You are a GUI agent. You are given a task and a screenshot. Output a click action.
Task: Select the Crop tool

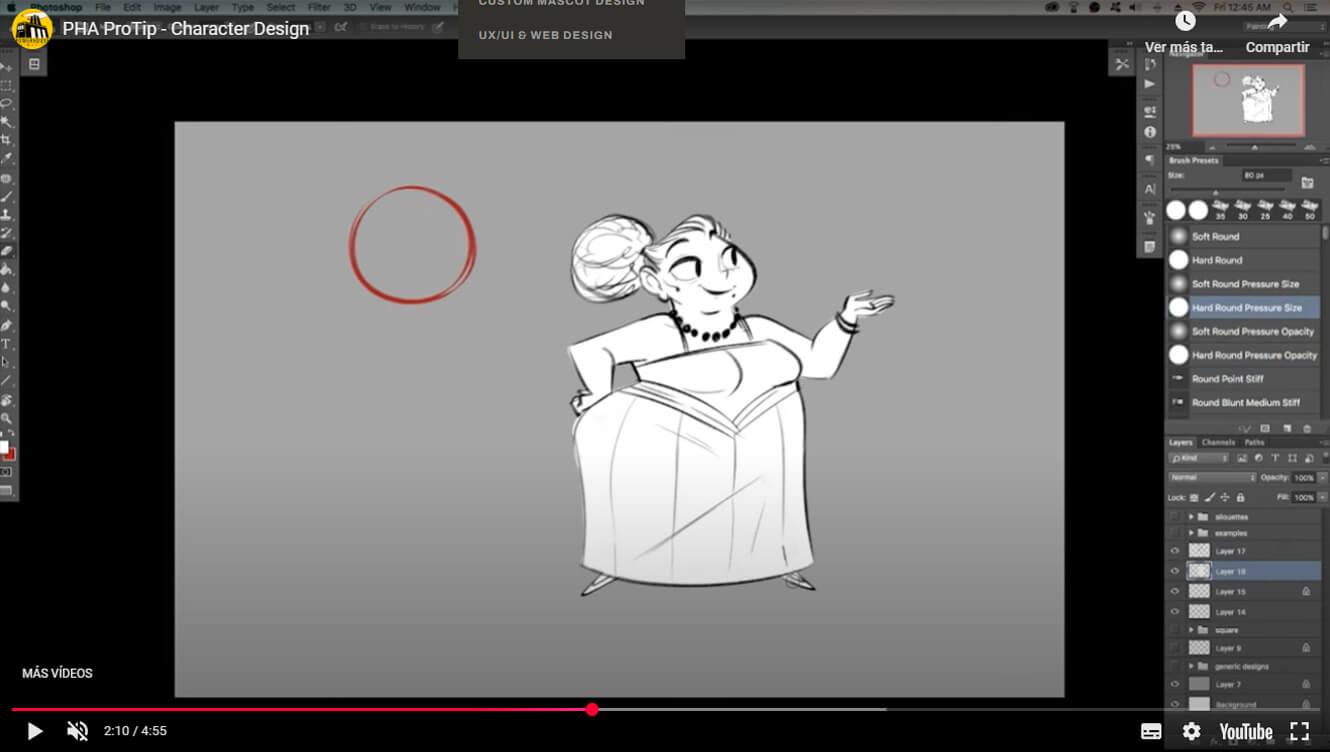[7, 140]
